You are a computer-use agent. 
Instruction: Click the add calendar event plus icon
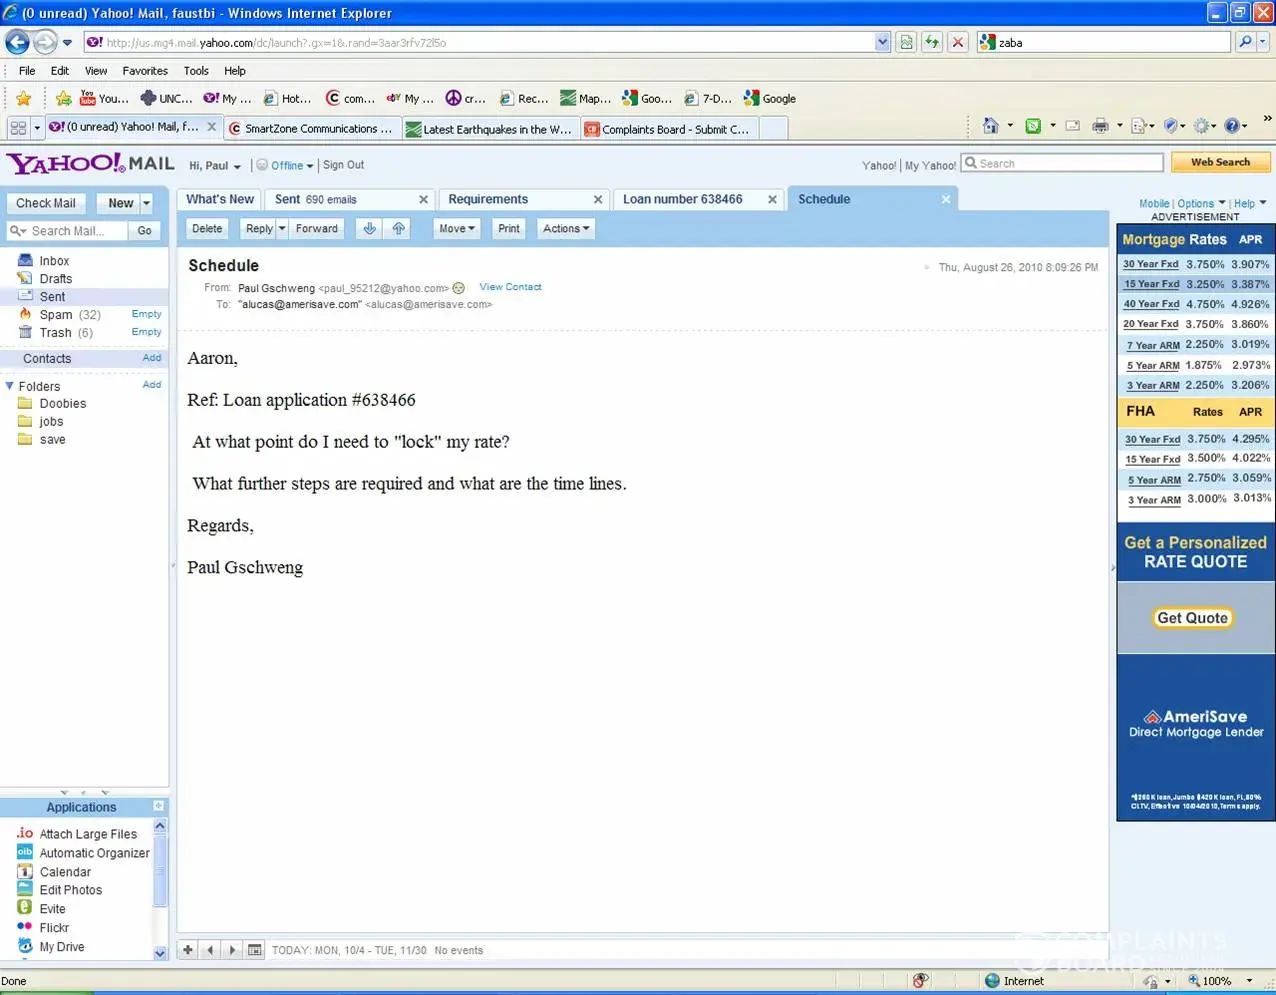[188, 950]
